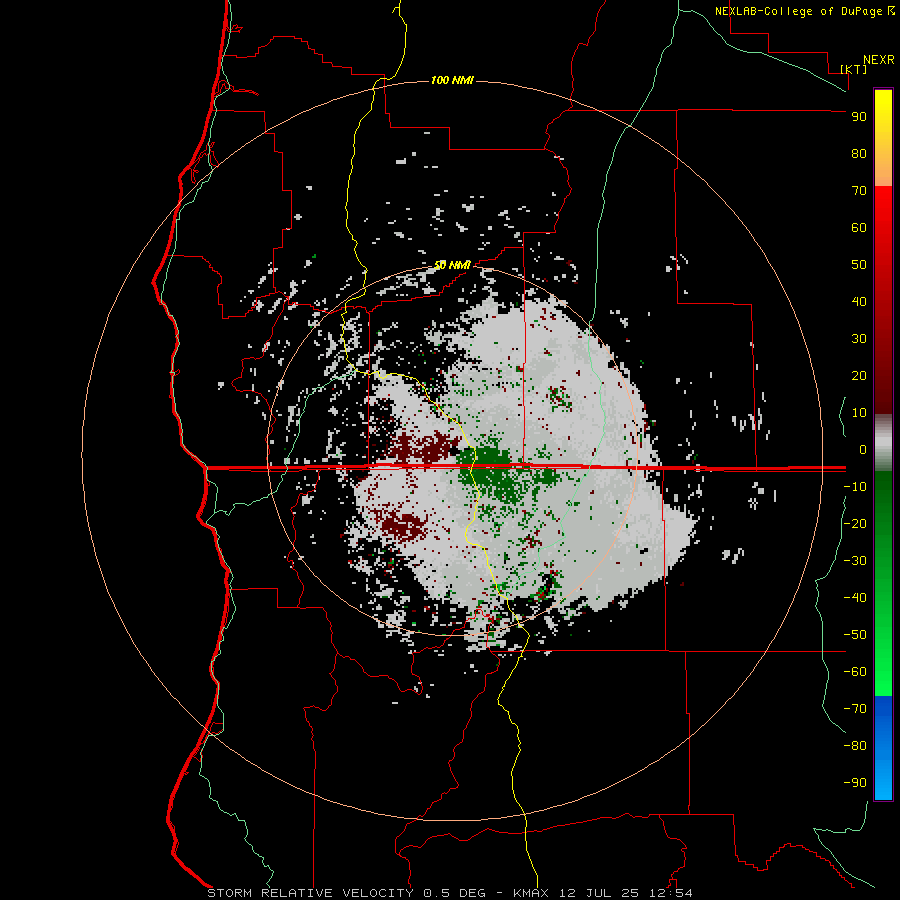Screen dimensions: 900x900
Task: Click the positive 10 scale value
Action: 859,413
